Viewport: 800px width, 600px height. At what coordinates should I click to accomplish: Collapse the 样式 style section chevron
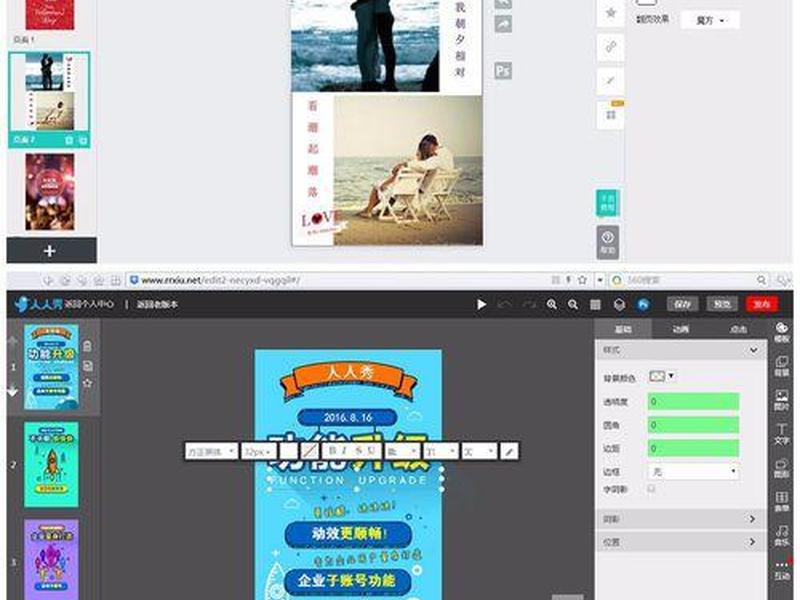[x=753, y=350]
